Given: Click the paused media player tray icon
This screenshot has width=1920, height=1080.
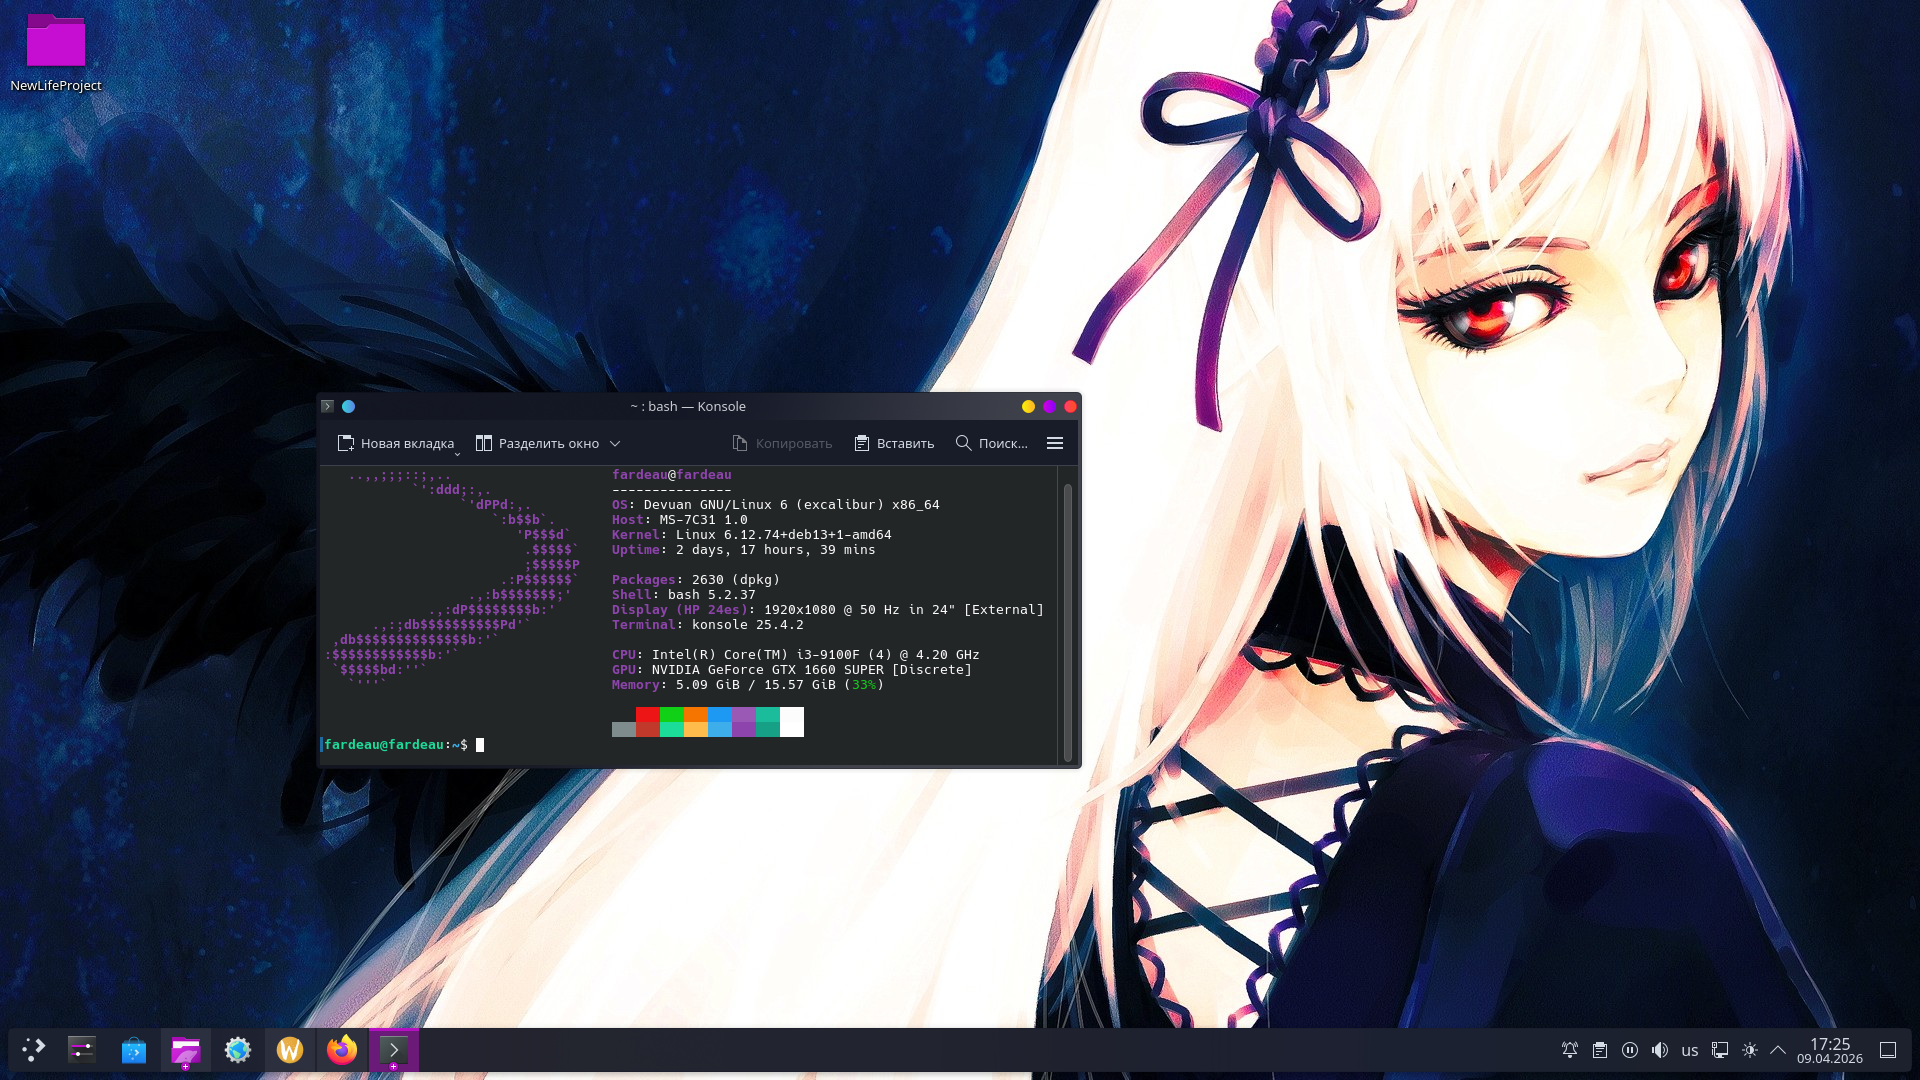Looking at the screenshot, I should coord(1630,1050).
